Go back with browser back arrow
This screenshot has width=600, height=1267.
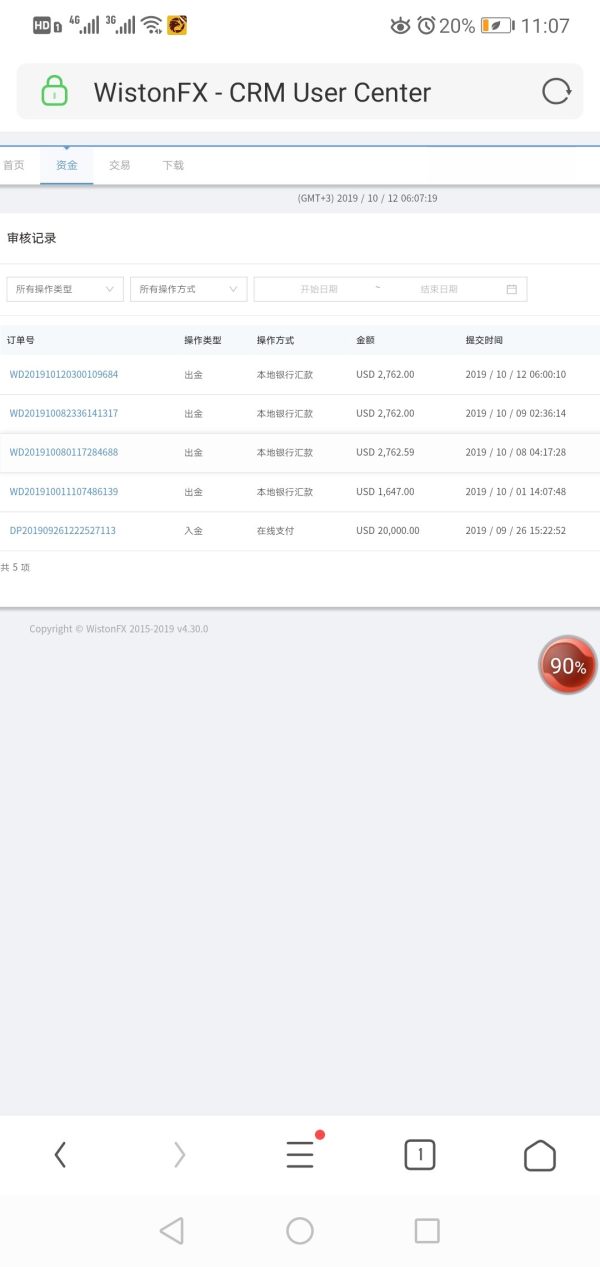click(60, 1155)
